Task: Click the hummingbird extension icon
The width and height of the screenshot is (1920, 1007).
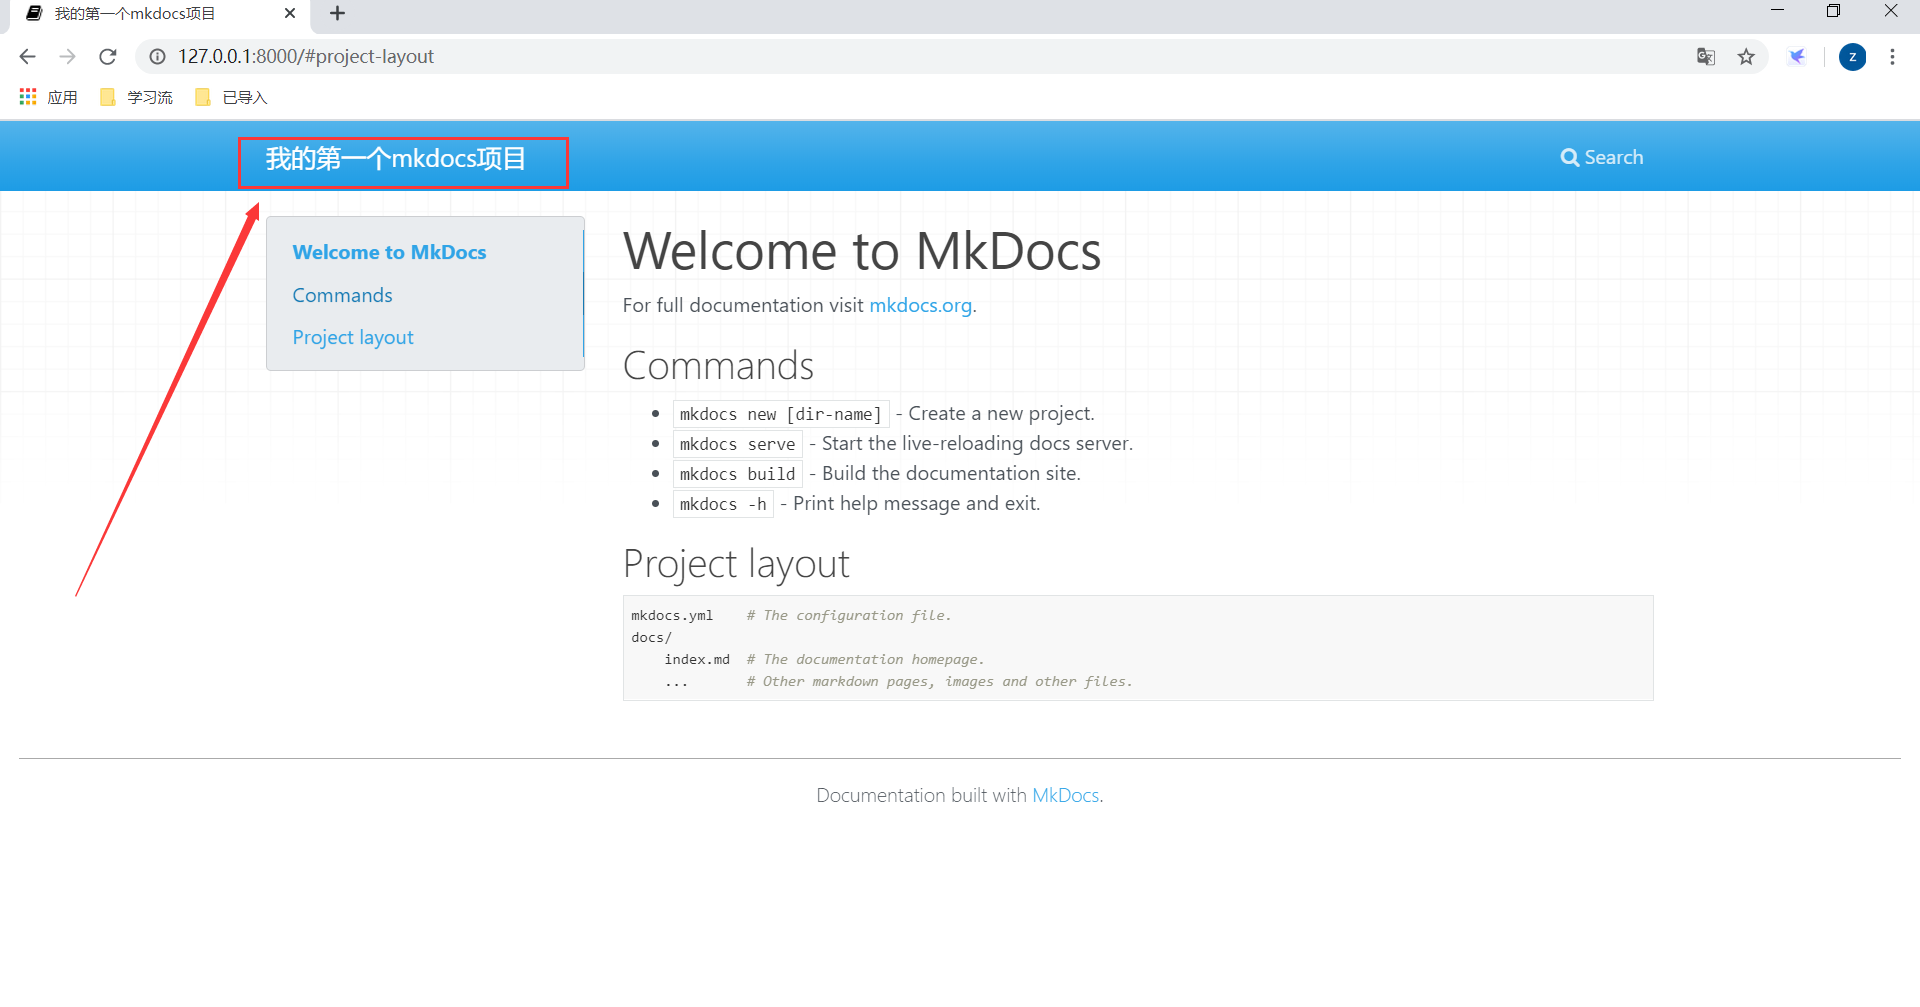Action: pyautogui.click(x=1797, y=57)
